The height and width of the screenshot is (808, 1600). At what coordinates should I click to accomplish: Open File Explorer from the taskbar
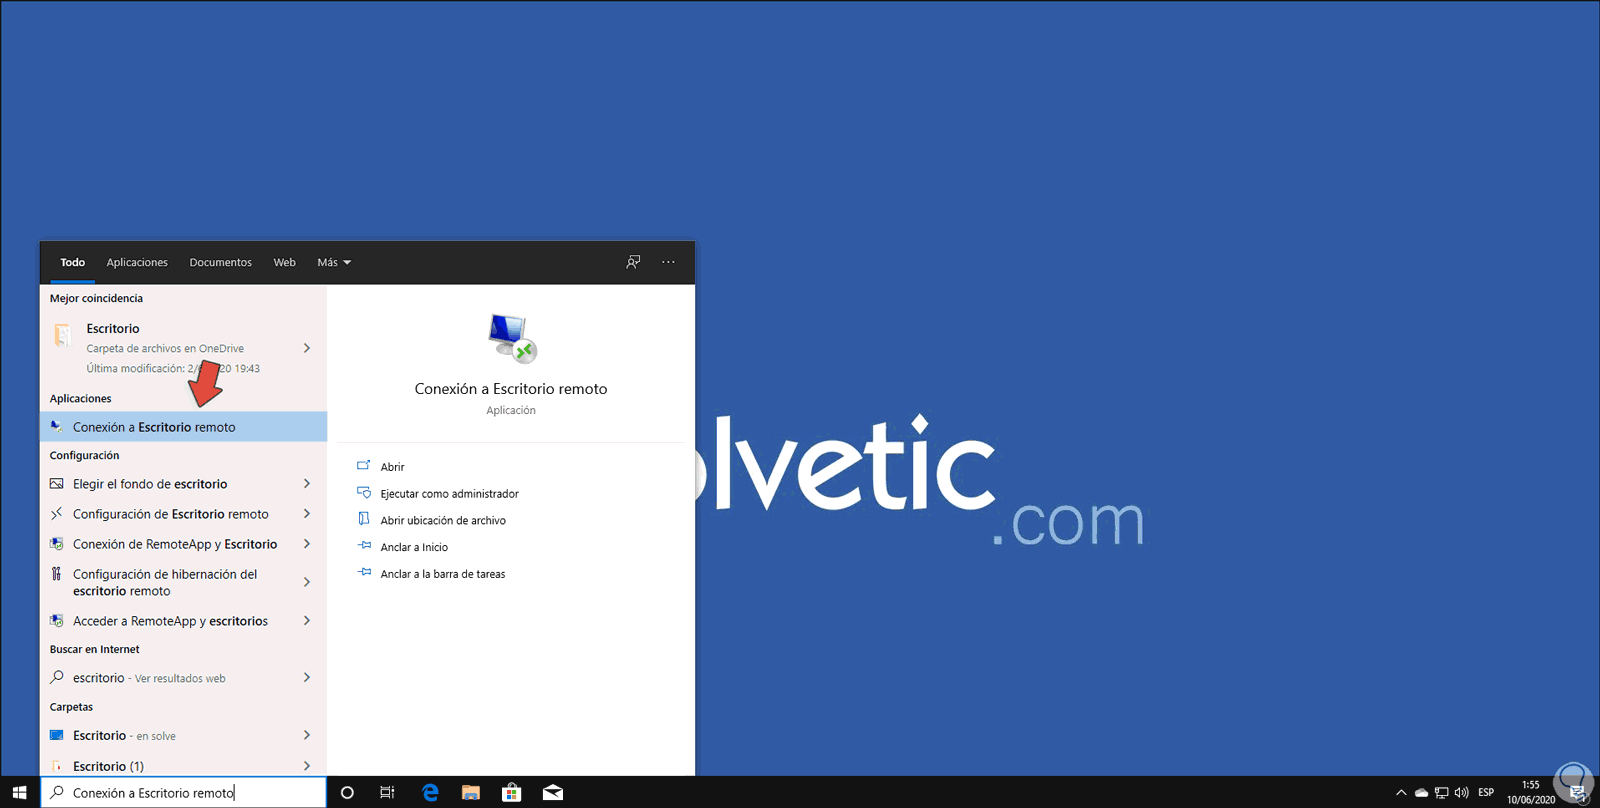click(x=471, y=792)
